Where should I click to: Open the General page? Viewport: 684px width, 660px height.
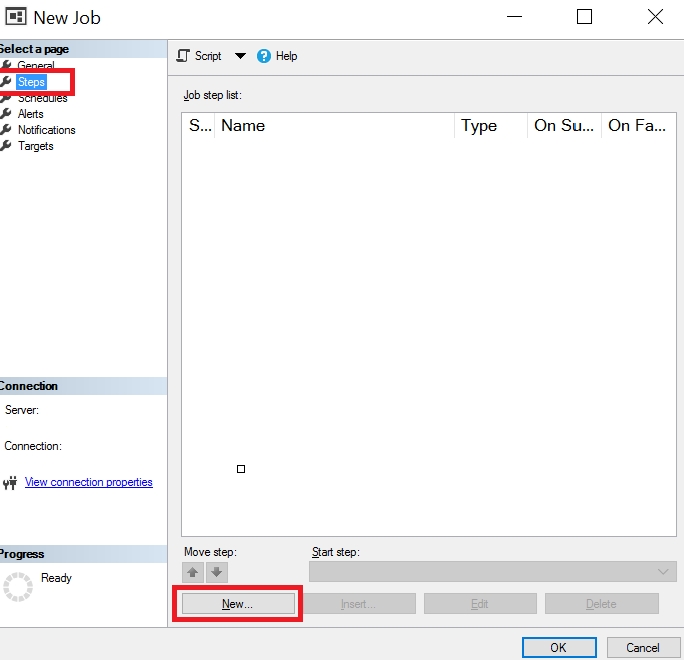36,65
